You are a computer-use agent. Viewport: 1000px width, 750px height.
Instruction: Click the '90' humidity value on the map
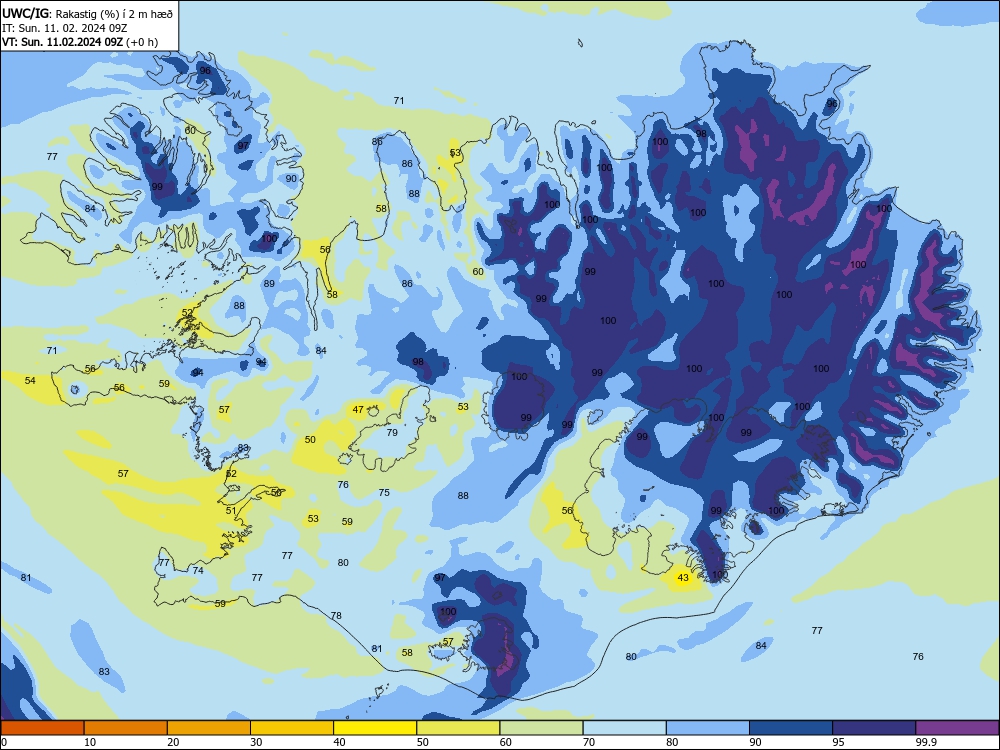click(291, 179)
